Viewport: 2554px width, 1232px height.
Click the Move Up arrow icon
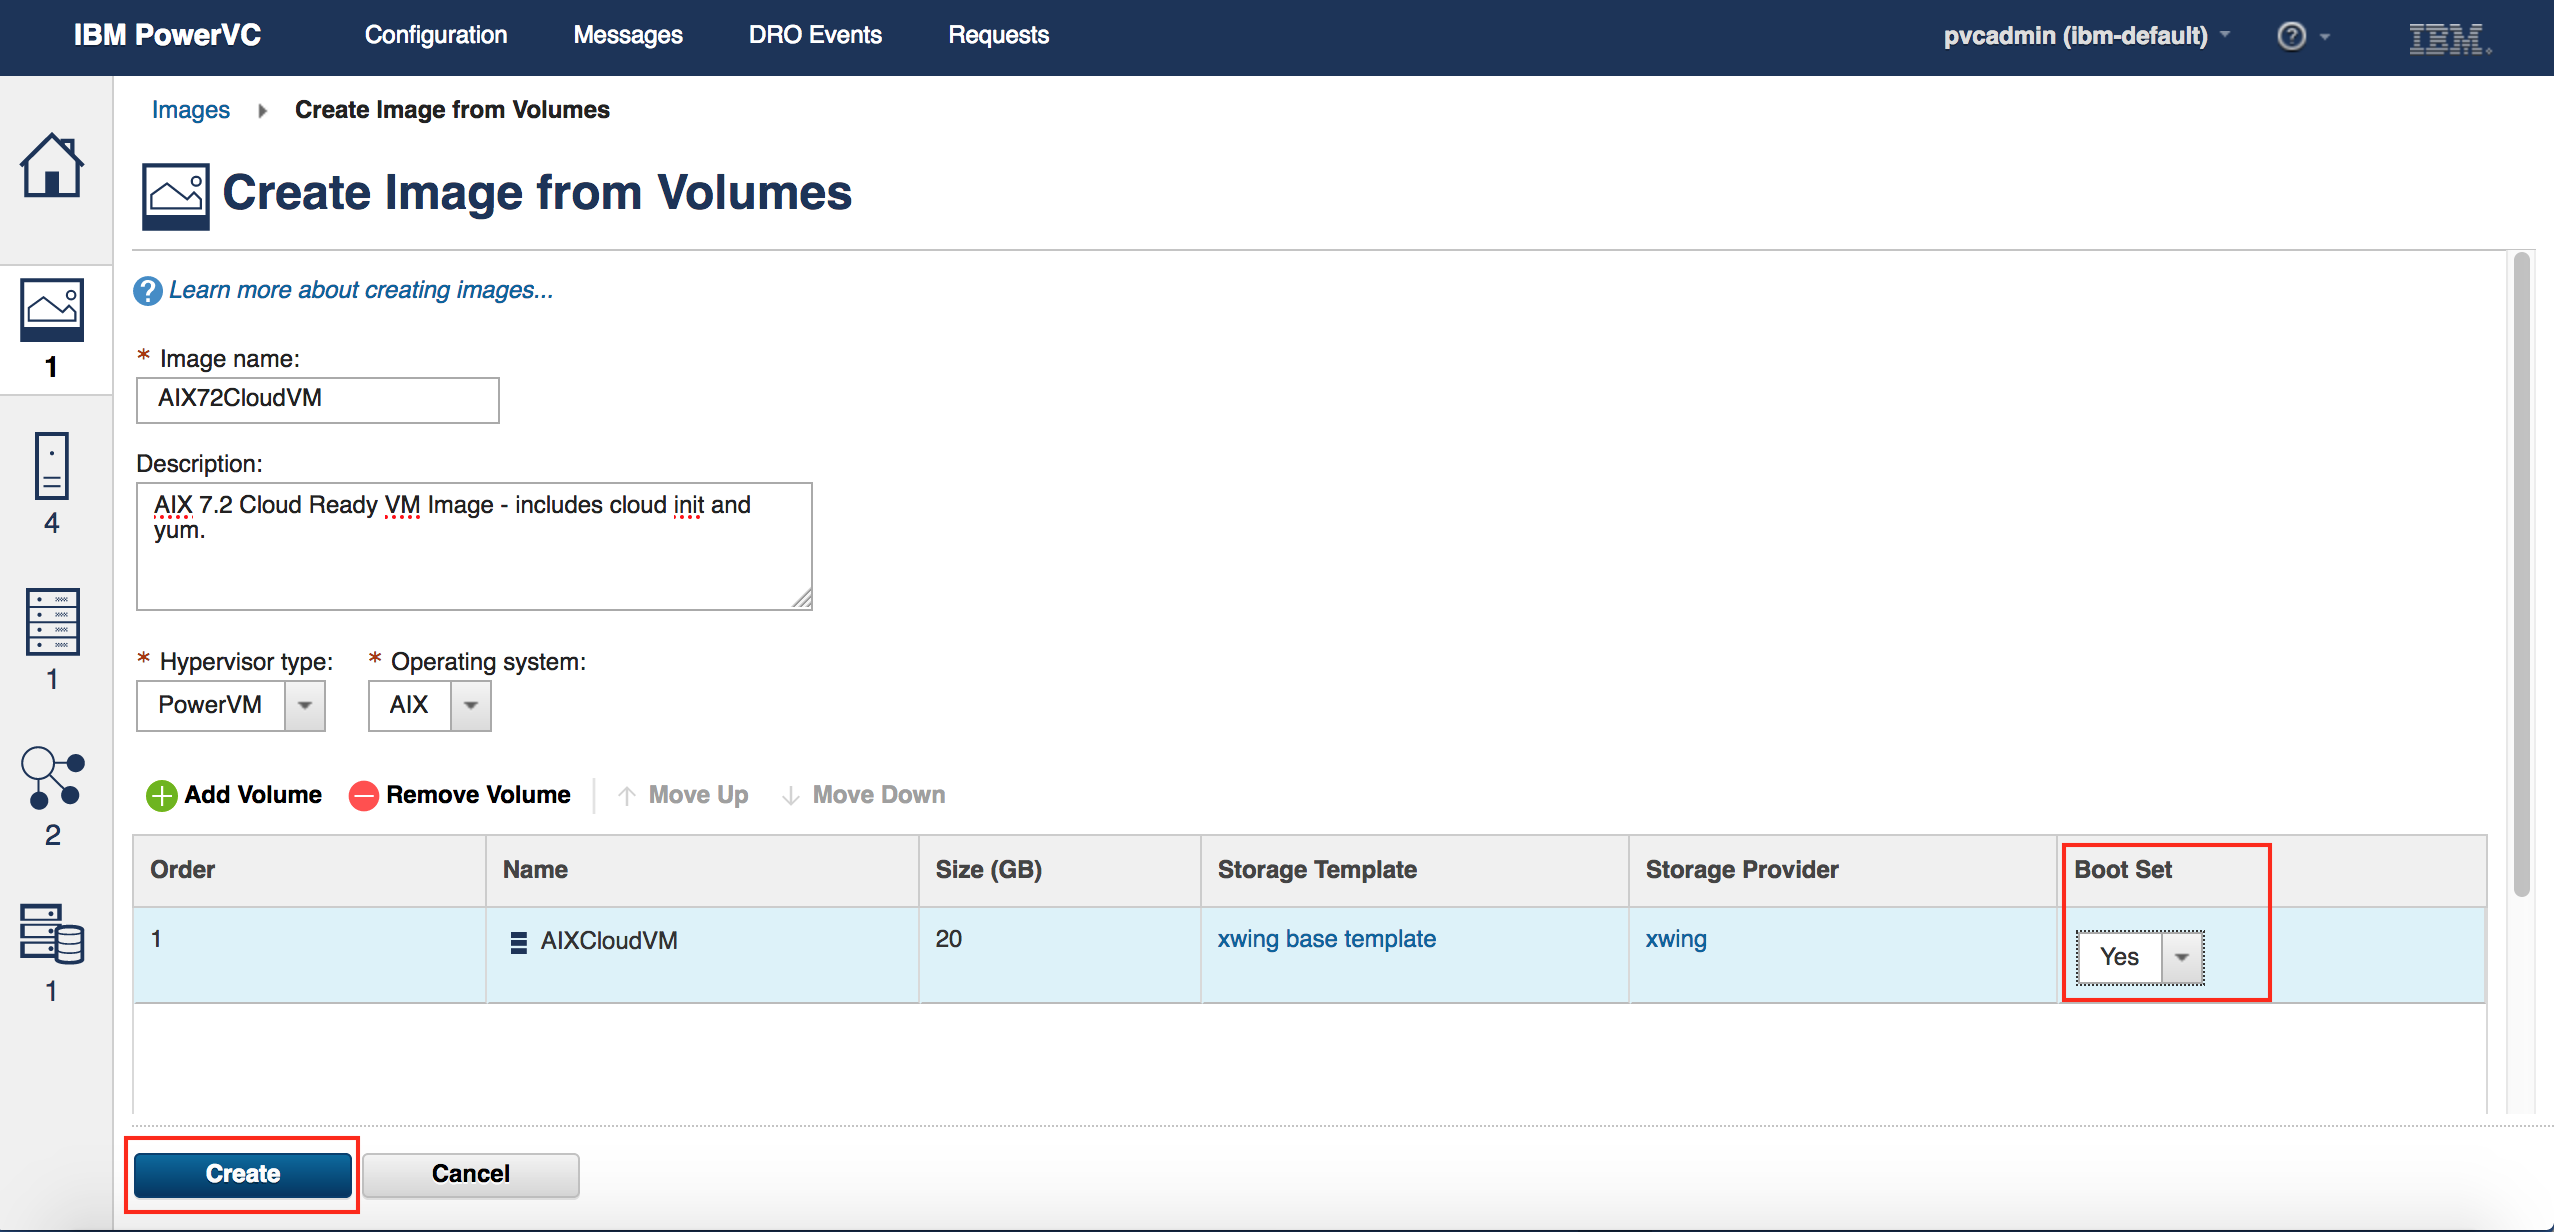click(627, 796)
